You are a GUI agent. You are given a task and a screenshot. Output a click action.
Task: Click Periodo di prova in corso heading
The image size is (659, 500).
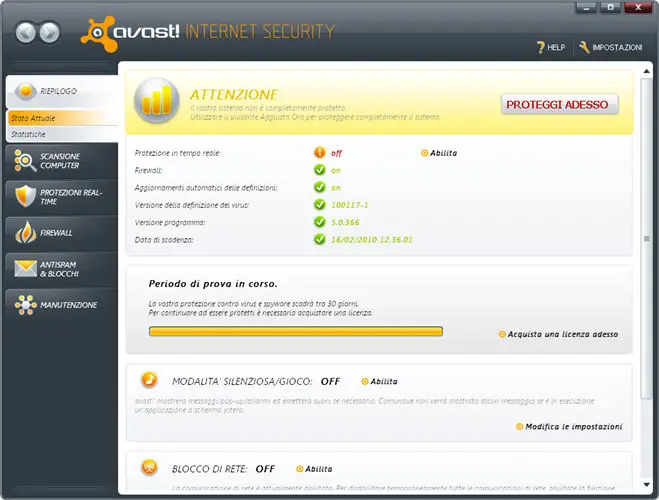[213, 284]
